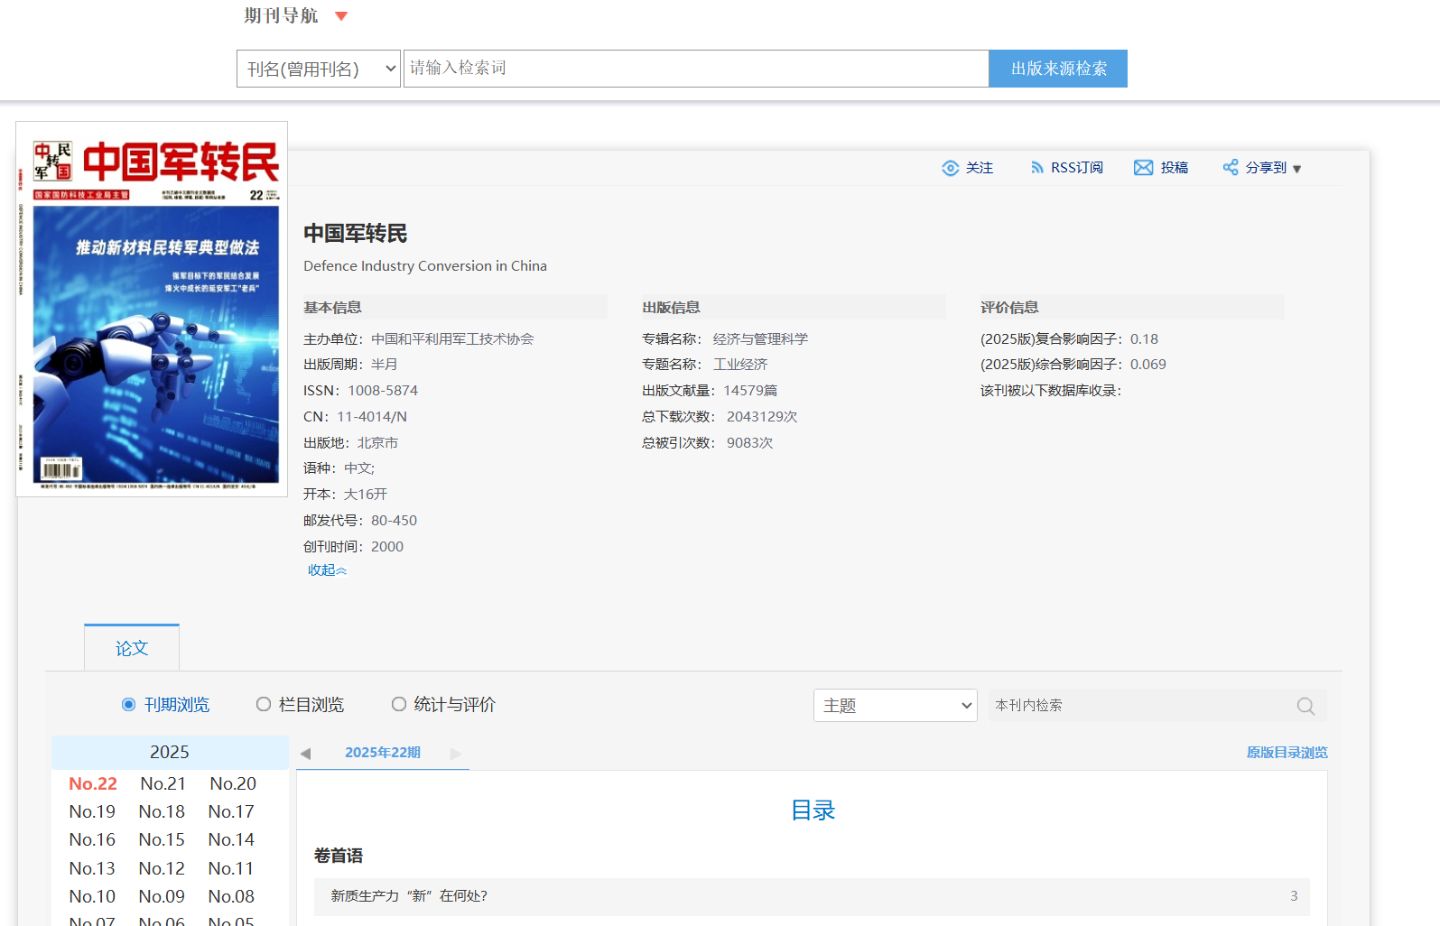Click the 中国军转民 magazine cover thumbnail
Viewport: 1440px width, 926px height.
coord(152,310)
